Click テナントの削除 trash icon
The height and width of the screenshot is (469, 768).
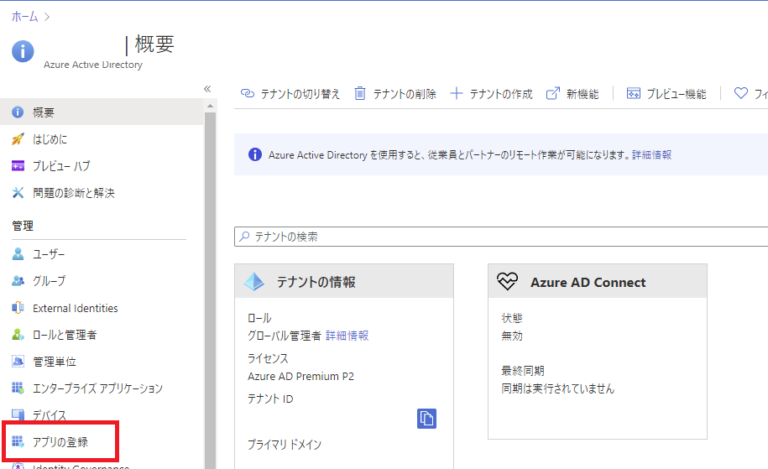tap(361, 94)
